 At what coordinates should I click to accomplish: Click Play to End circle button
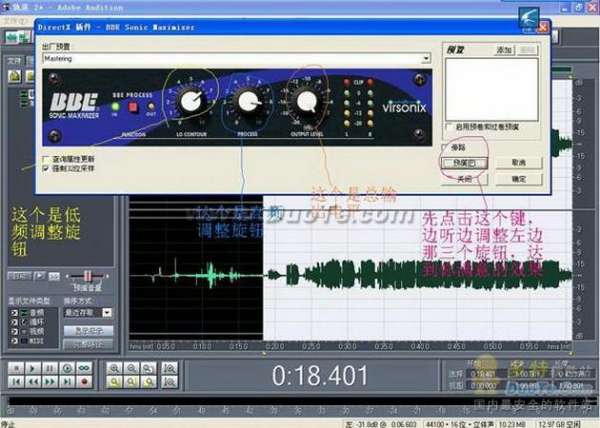coord(67,368)
